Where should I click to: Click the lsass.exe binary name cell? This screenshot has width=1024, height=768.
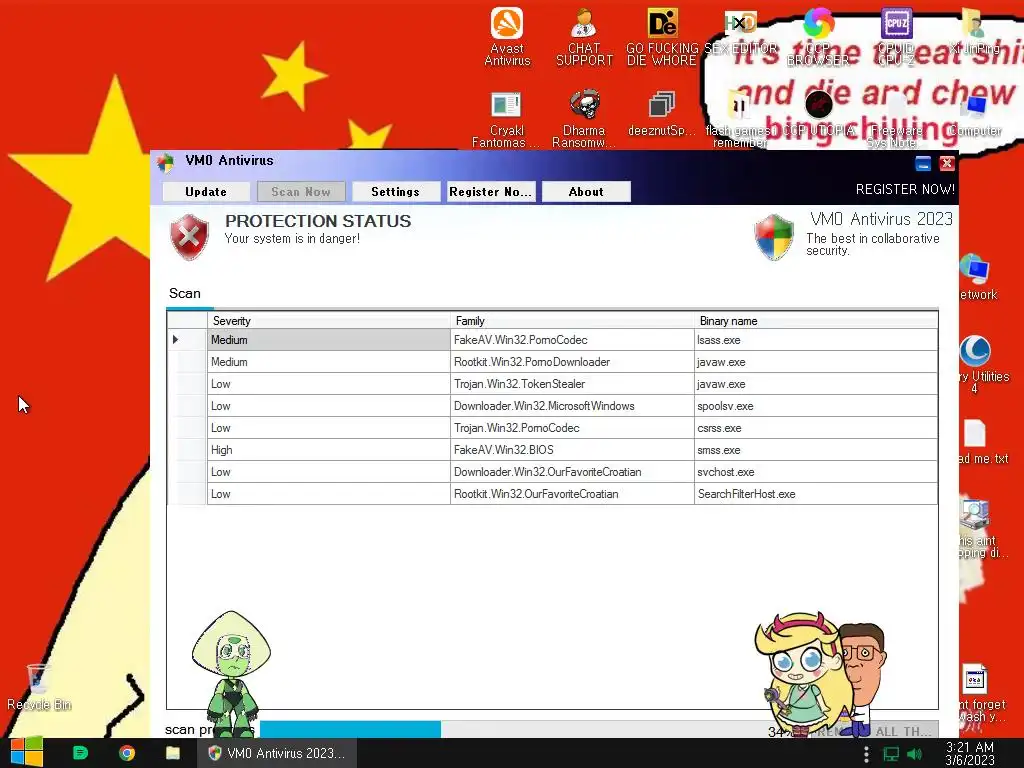click(x=816, y=340)
